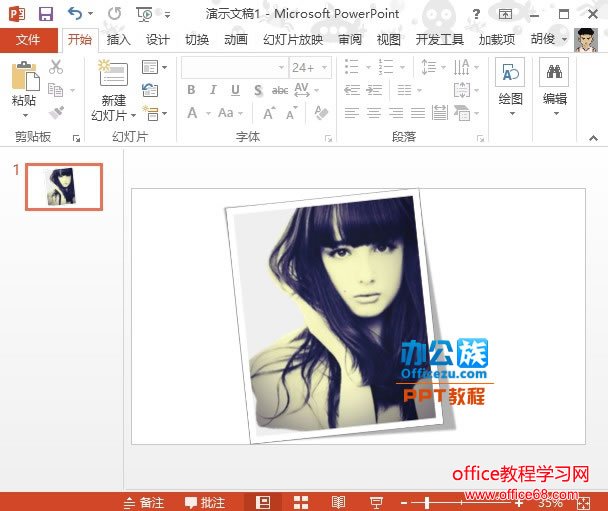Start slideshow from beginning icon in title bar
608x511 pixels.
pos(145,14)
